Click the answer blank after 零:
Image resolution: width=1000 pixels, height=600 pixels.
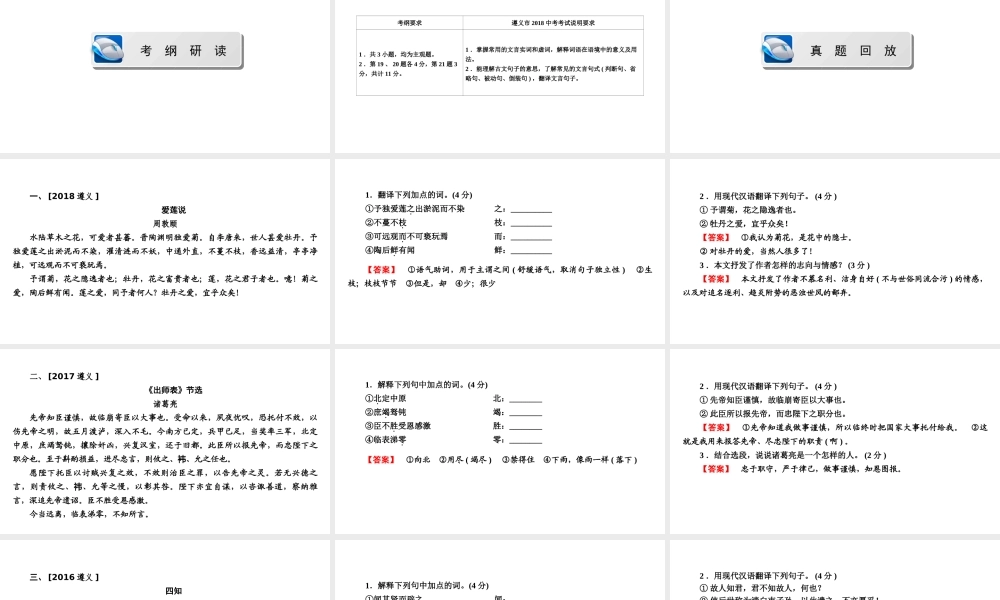pos(526,441)
